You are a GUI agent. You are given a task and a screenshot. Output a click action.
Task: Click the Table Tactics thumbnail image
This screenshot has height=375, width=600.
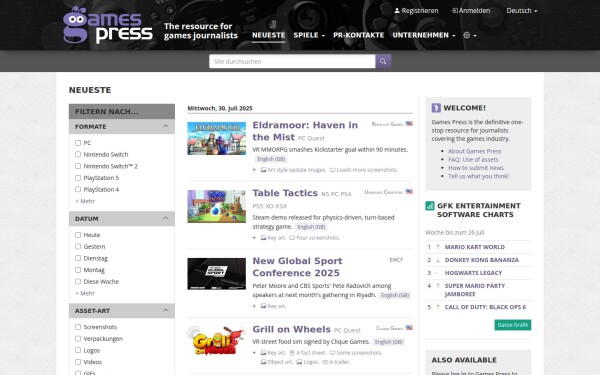click(x=217, y=206)
